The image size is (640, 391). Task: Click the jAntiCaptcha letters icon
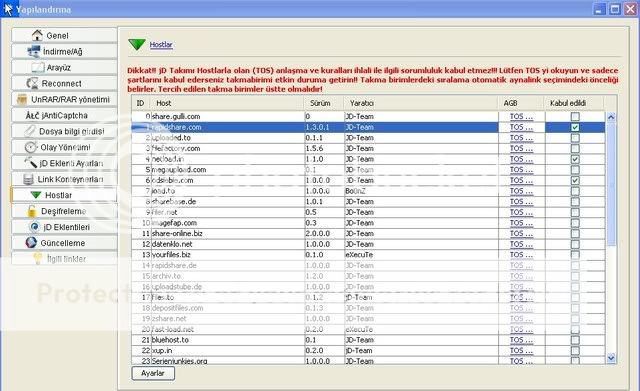[x=32, y=116]
